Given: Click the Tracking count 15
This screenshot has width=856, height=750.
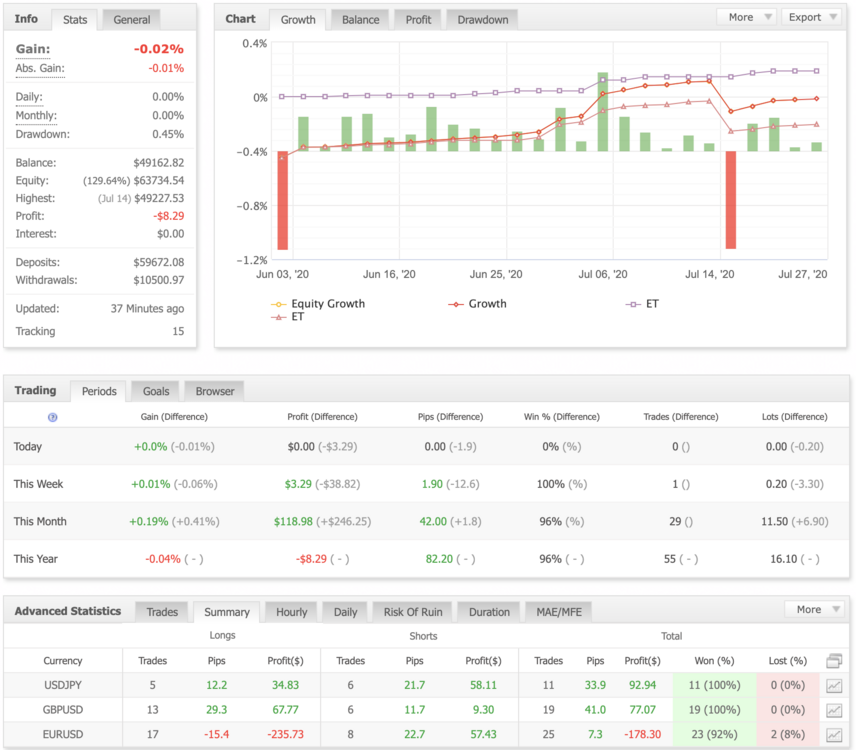Looking at the screenshot, I should [x=178, y=331].
